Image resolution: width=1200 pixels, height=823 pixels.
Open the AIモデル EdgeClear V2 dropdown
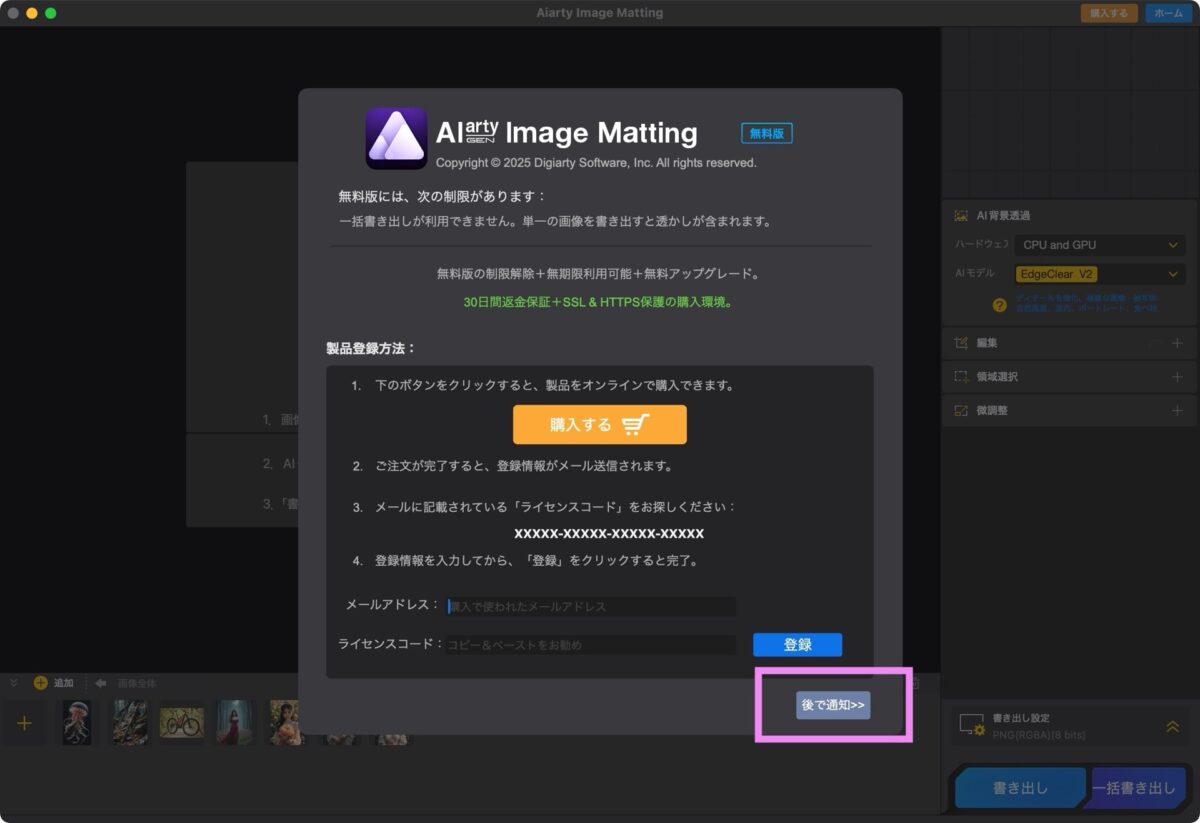(x=1099, y=274)
